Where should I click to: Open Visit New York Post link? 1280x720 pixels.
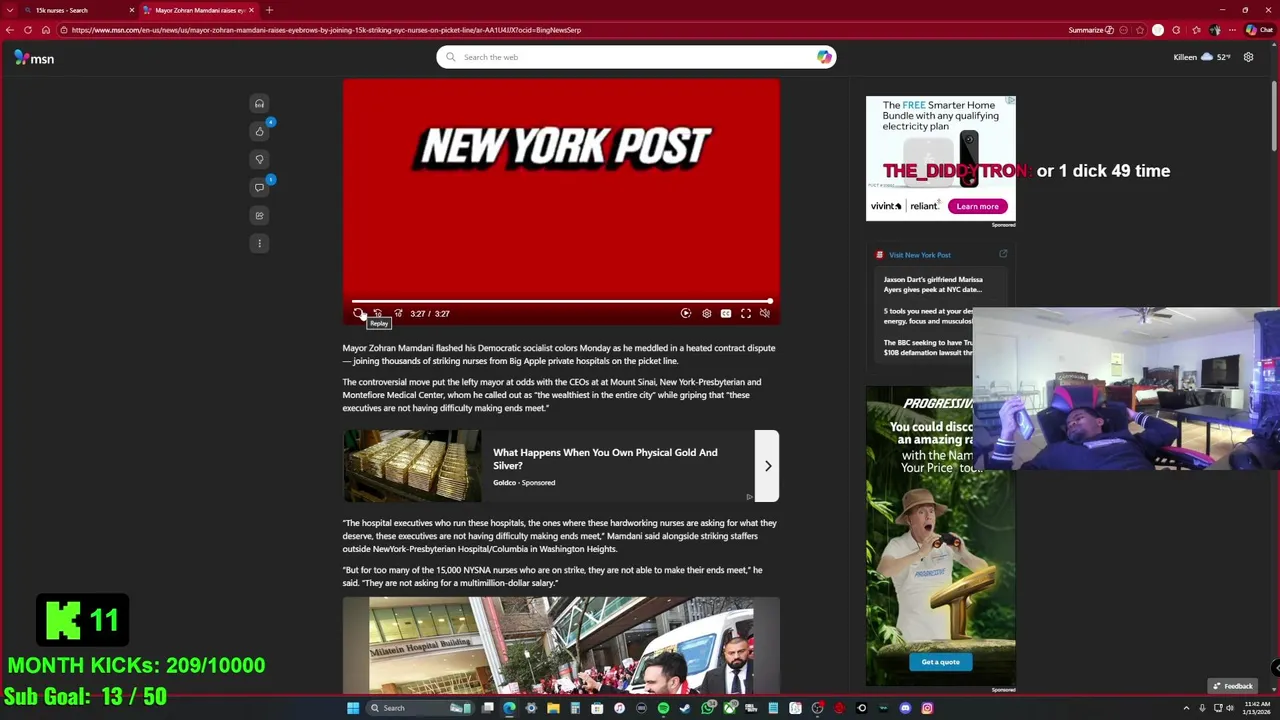(x=920, y=255)
